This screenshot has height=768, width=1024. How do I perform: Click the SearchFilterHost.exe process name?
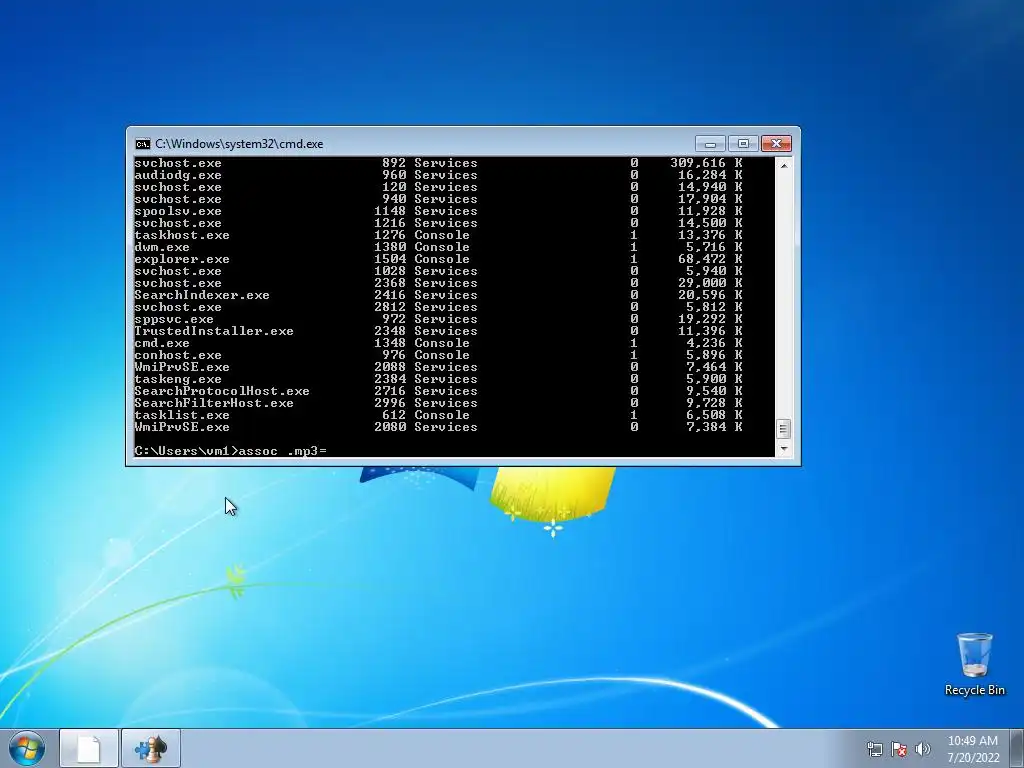(x=214, y=403)
